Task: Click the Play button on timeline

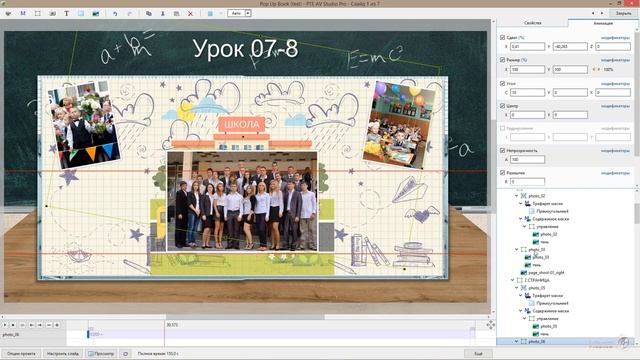Action: 5,325
